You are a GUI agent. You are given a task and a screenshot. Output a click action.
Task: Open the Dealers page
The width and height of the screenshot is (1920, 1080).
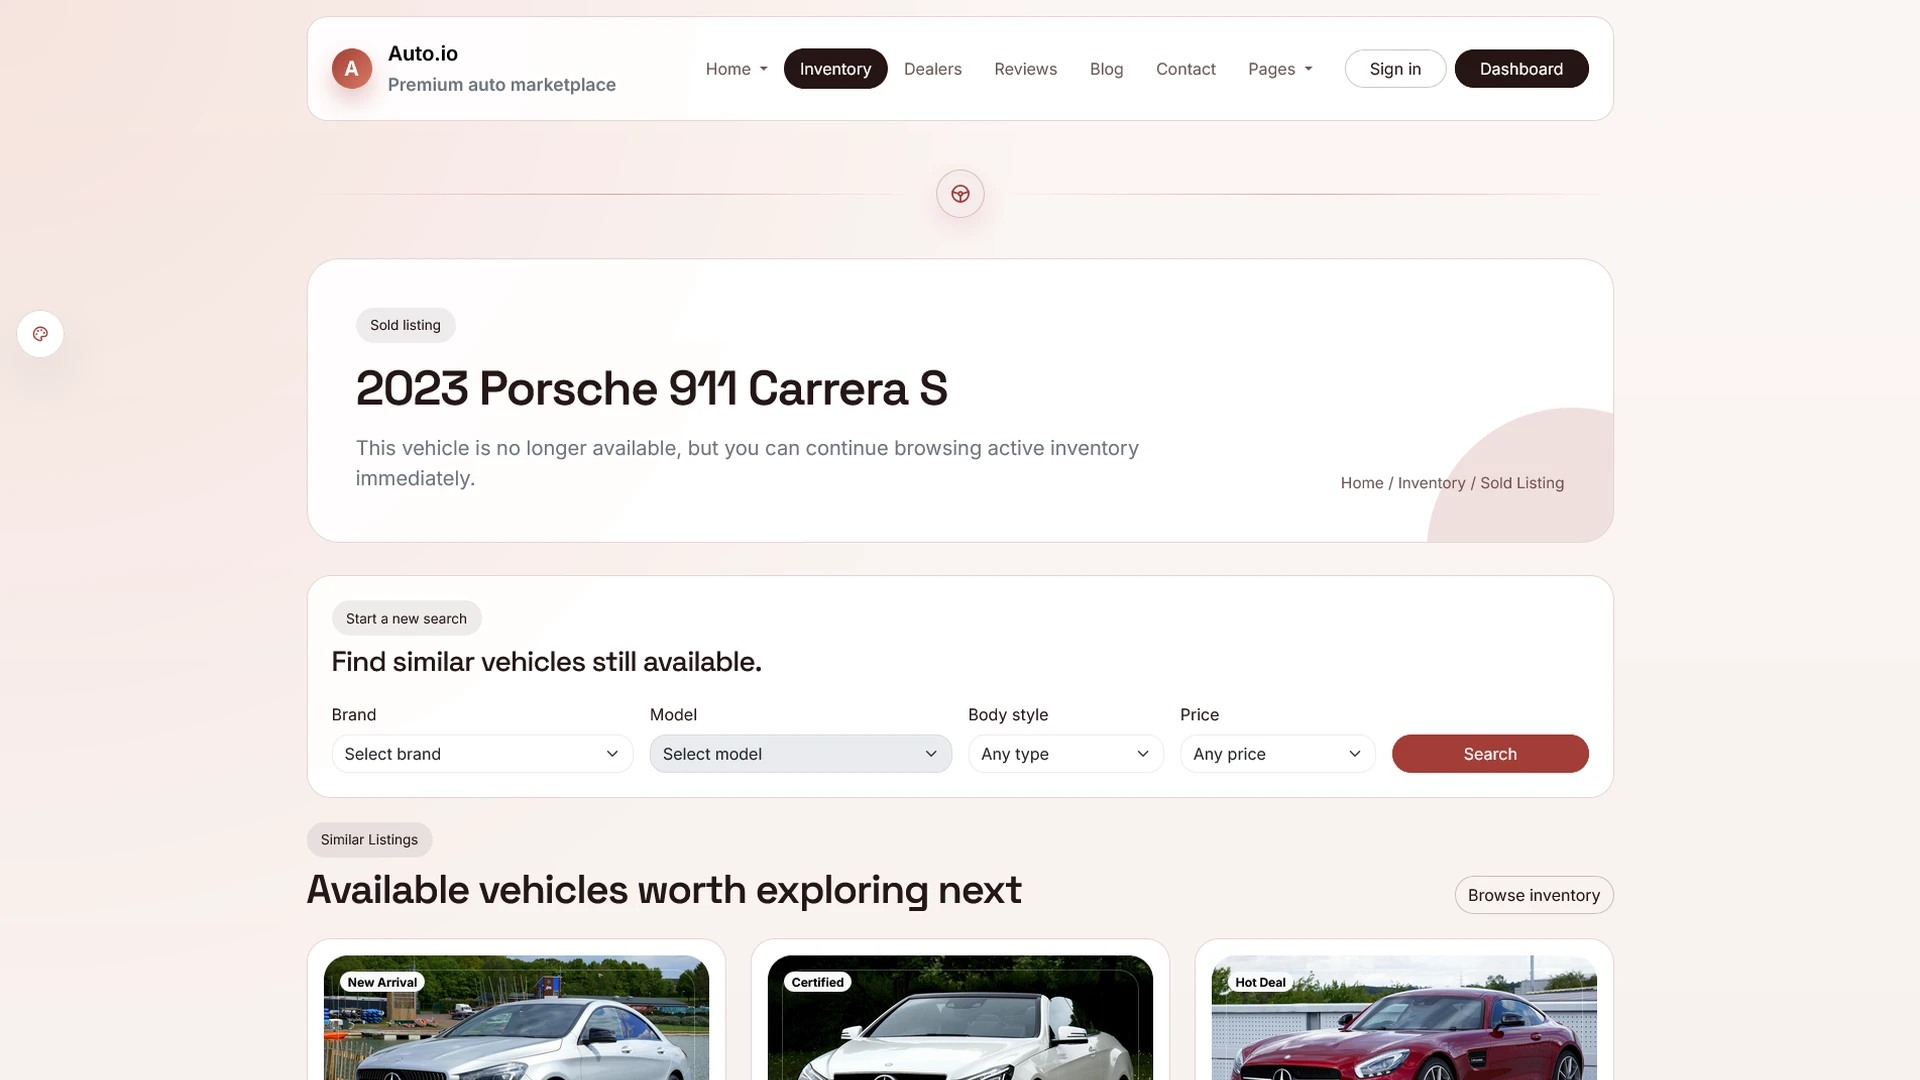coord(932,69)
